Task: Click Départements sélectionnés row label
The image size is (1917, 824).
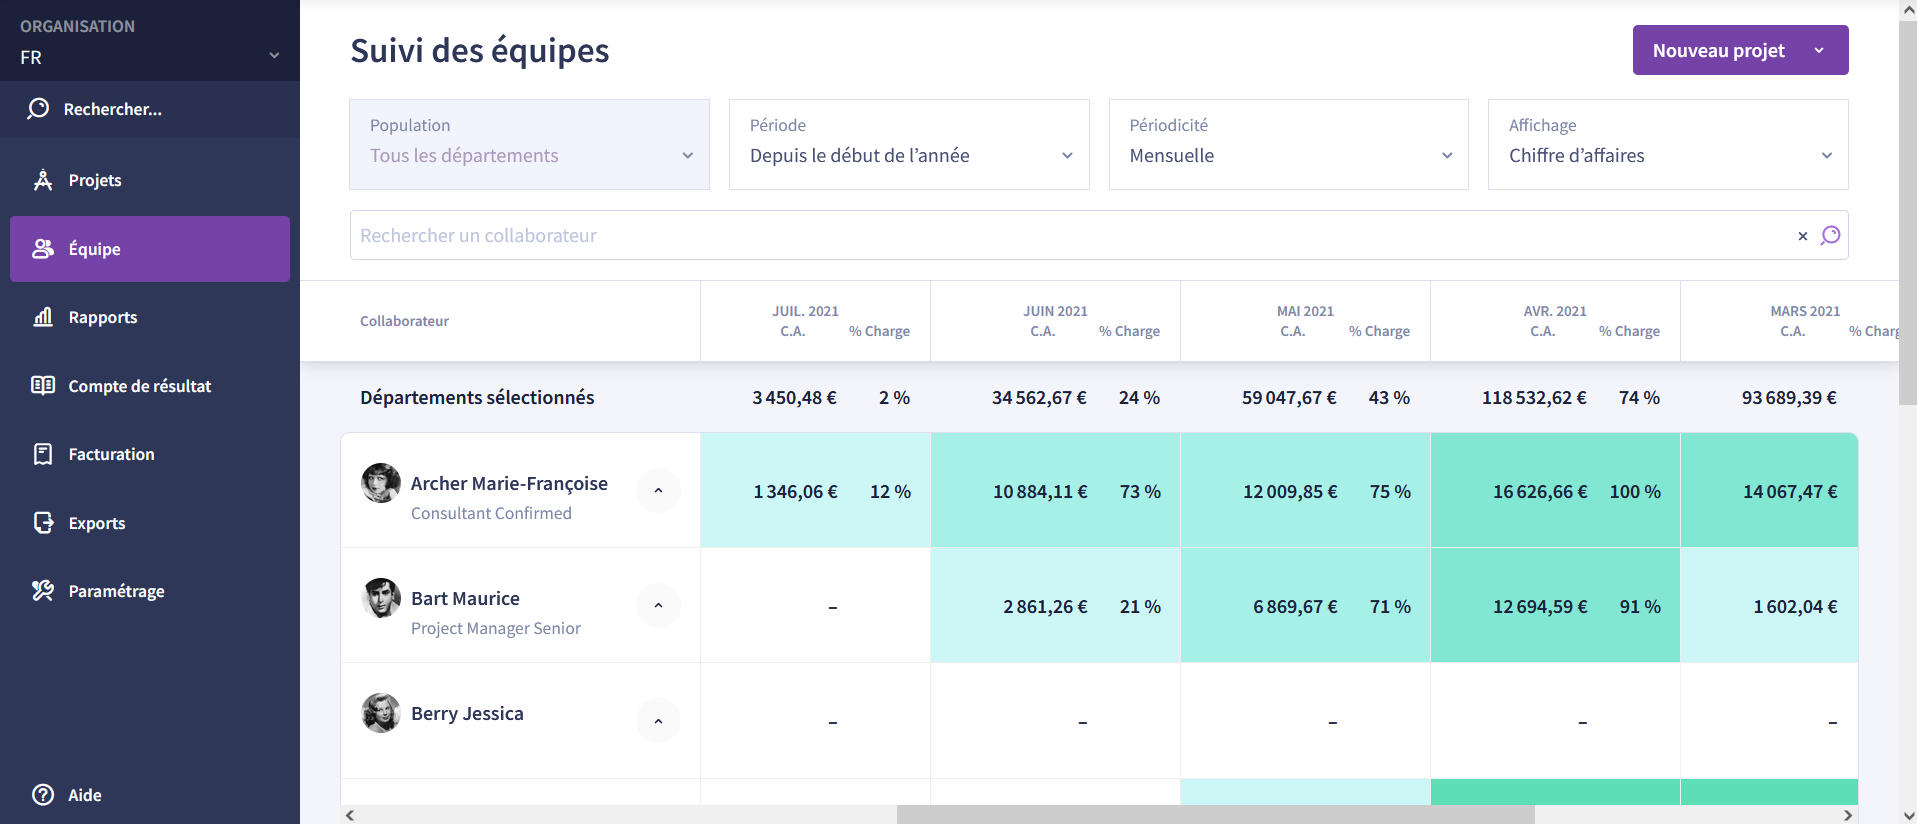Action: [x=477, y=397]
